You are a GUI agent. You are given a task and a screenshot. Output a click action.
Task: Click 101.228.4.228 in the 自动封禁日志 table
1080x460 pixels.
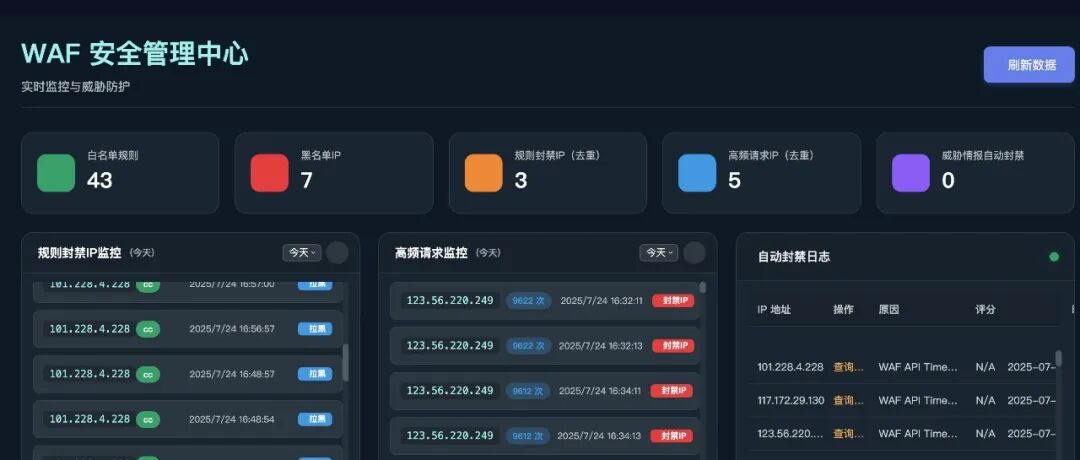[x=790, y=367]
